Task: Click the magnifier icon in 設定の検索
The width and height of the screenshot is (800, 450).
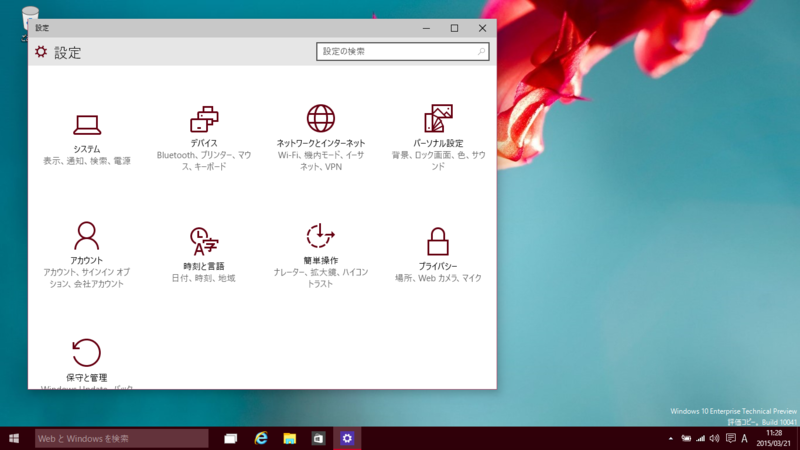Action: click(x=481, y=52)
